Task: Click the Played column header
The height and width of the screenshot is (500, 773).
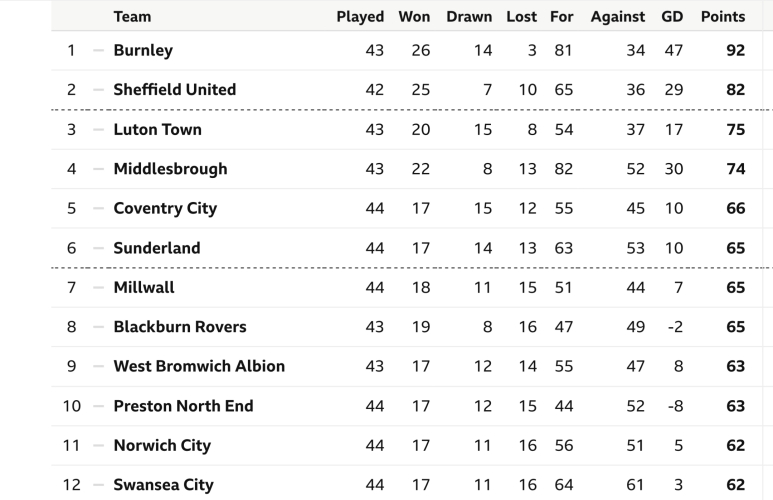Action: 360,16
